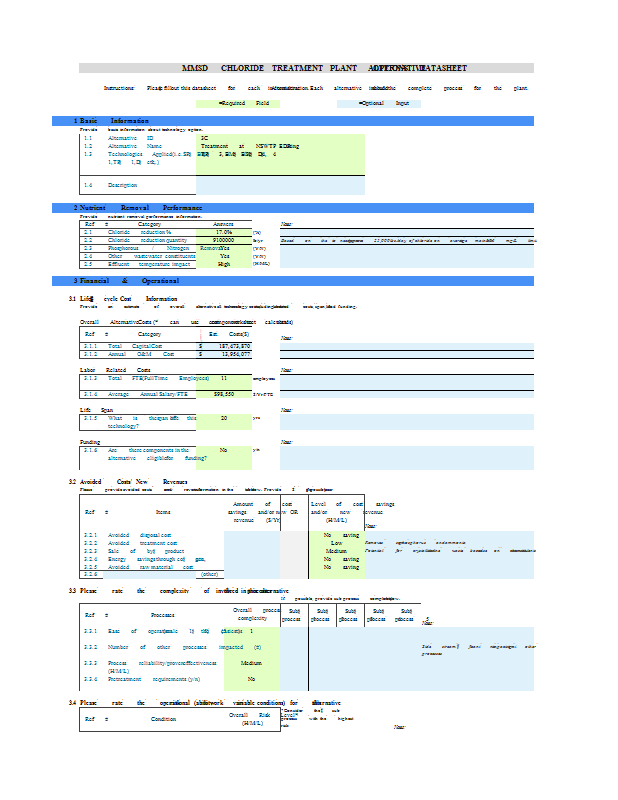Click the Pretreatment requirements No cell
This screenshot has height=800, width=618.
tap(251, 679)
